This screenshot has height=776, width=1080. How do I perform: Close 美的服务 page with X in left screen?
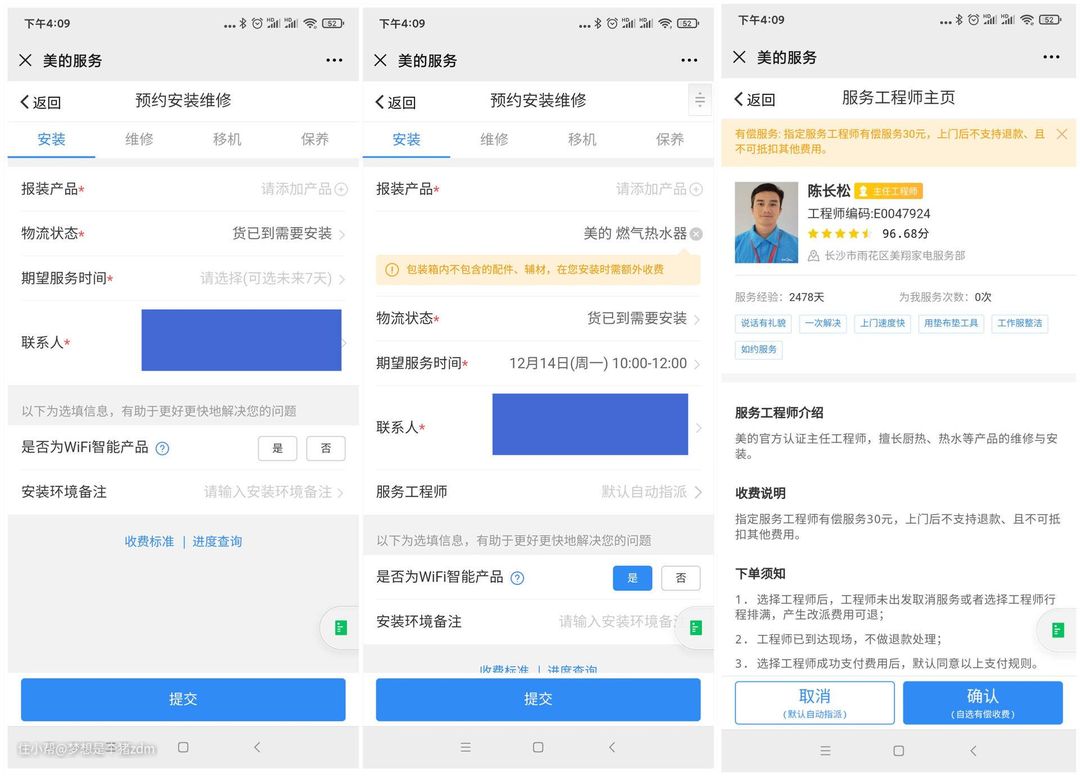[x=25, y=60]
